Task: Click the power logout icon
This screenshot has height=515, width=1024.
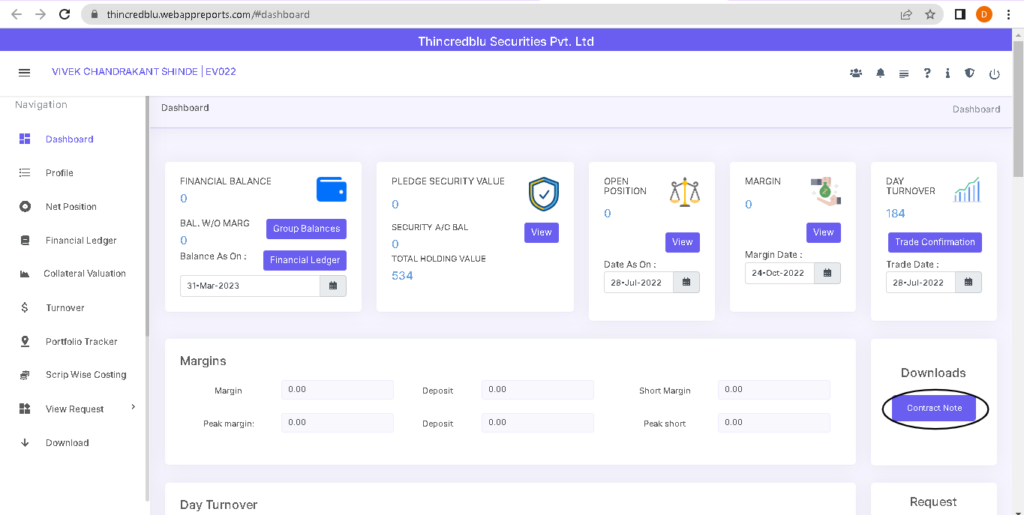Action: click(x=994, y=74)
